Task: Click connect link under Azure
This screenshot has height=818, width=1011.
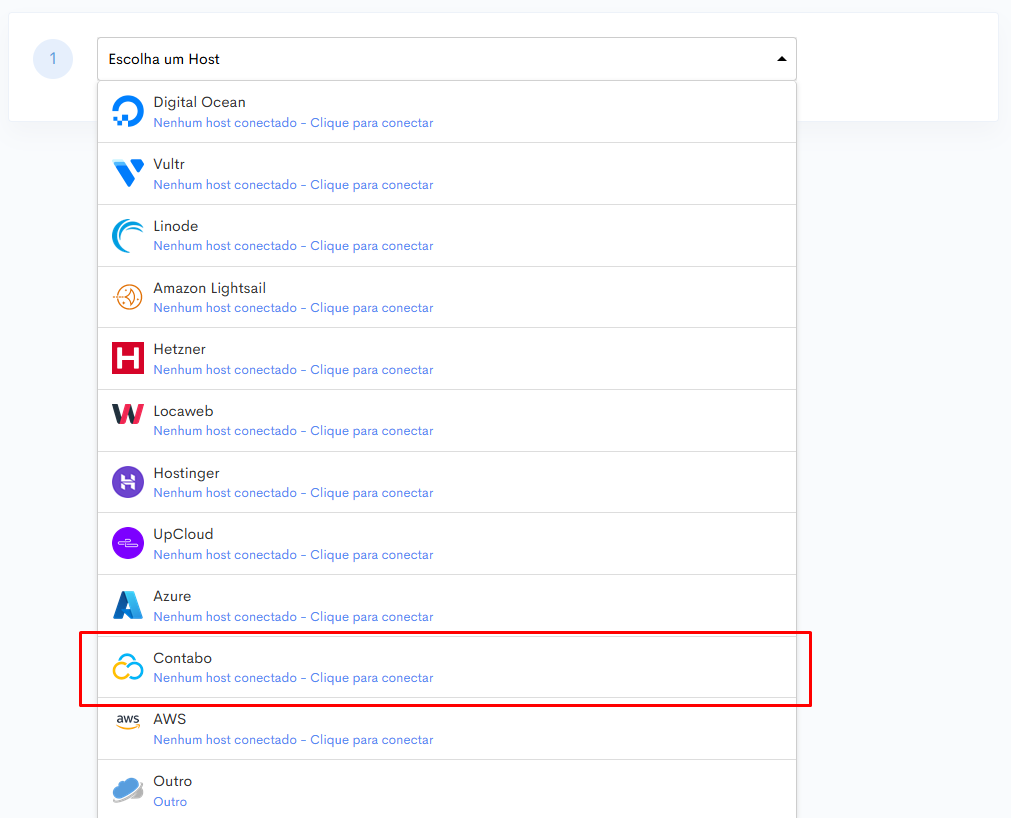Action: click(293, 616)
